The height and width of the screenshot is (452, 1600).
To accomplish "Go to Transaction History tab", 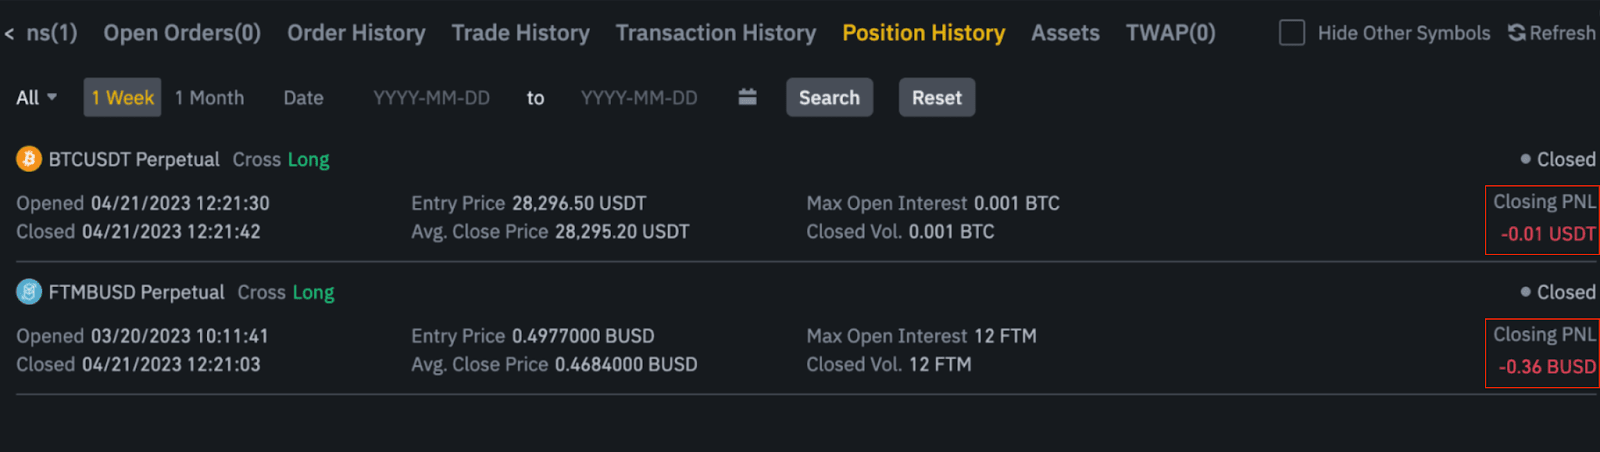I will coord(716,33).
